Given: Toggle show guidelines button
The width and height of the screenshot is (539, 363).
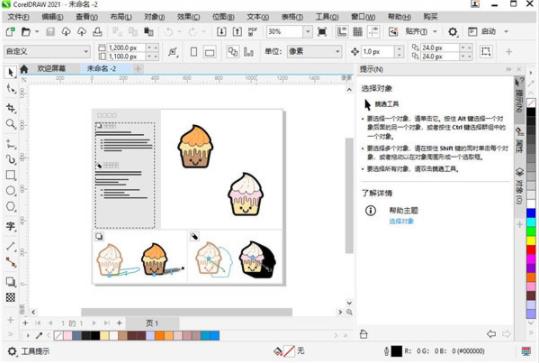Looking at the screenshot, I should pos(374,32).
